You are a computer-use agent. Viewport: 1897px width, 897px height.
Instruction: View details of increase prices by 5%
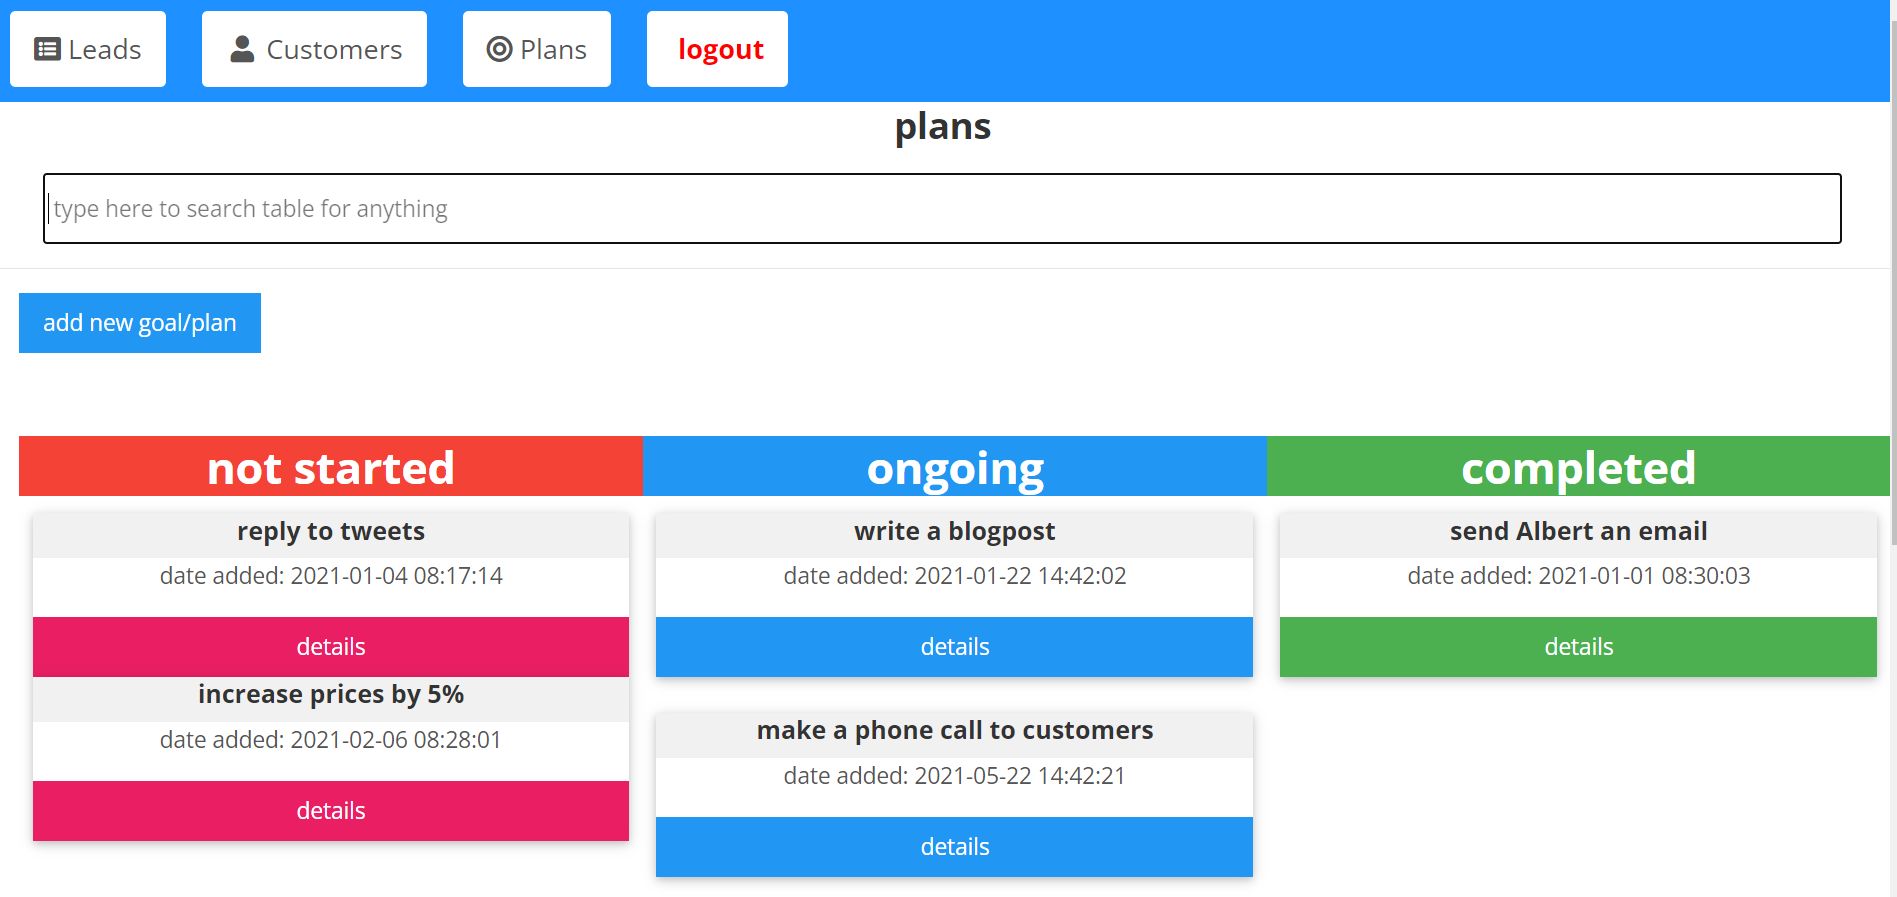tap(331, 811)
